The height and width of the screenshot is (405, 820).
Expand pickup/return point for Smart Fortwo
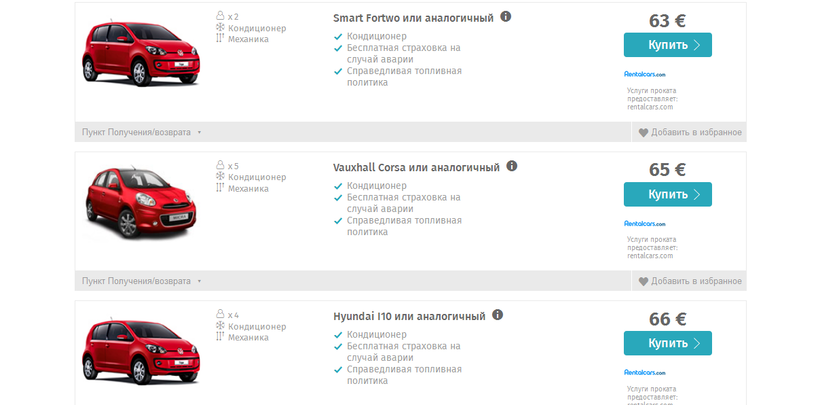[141, 132]
